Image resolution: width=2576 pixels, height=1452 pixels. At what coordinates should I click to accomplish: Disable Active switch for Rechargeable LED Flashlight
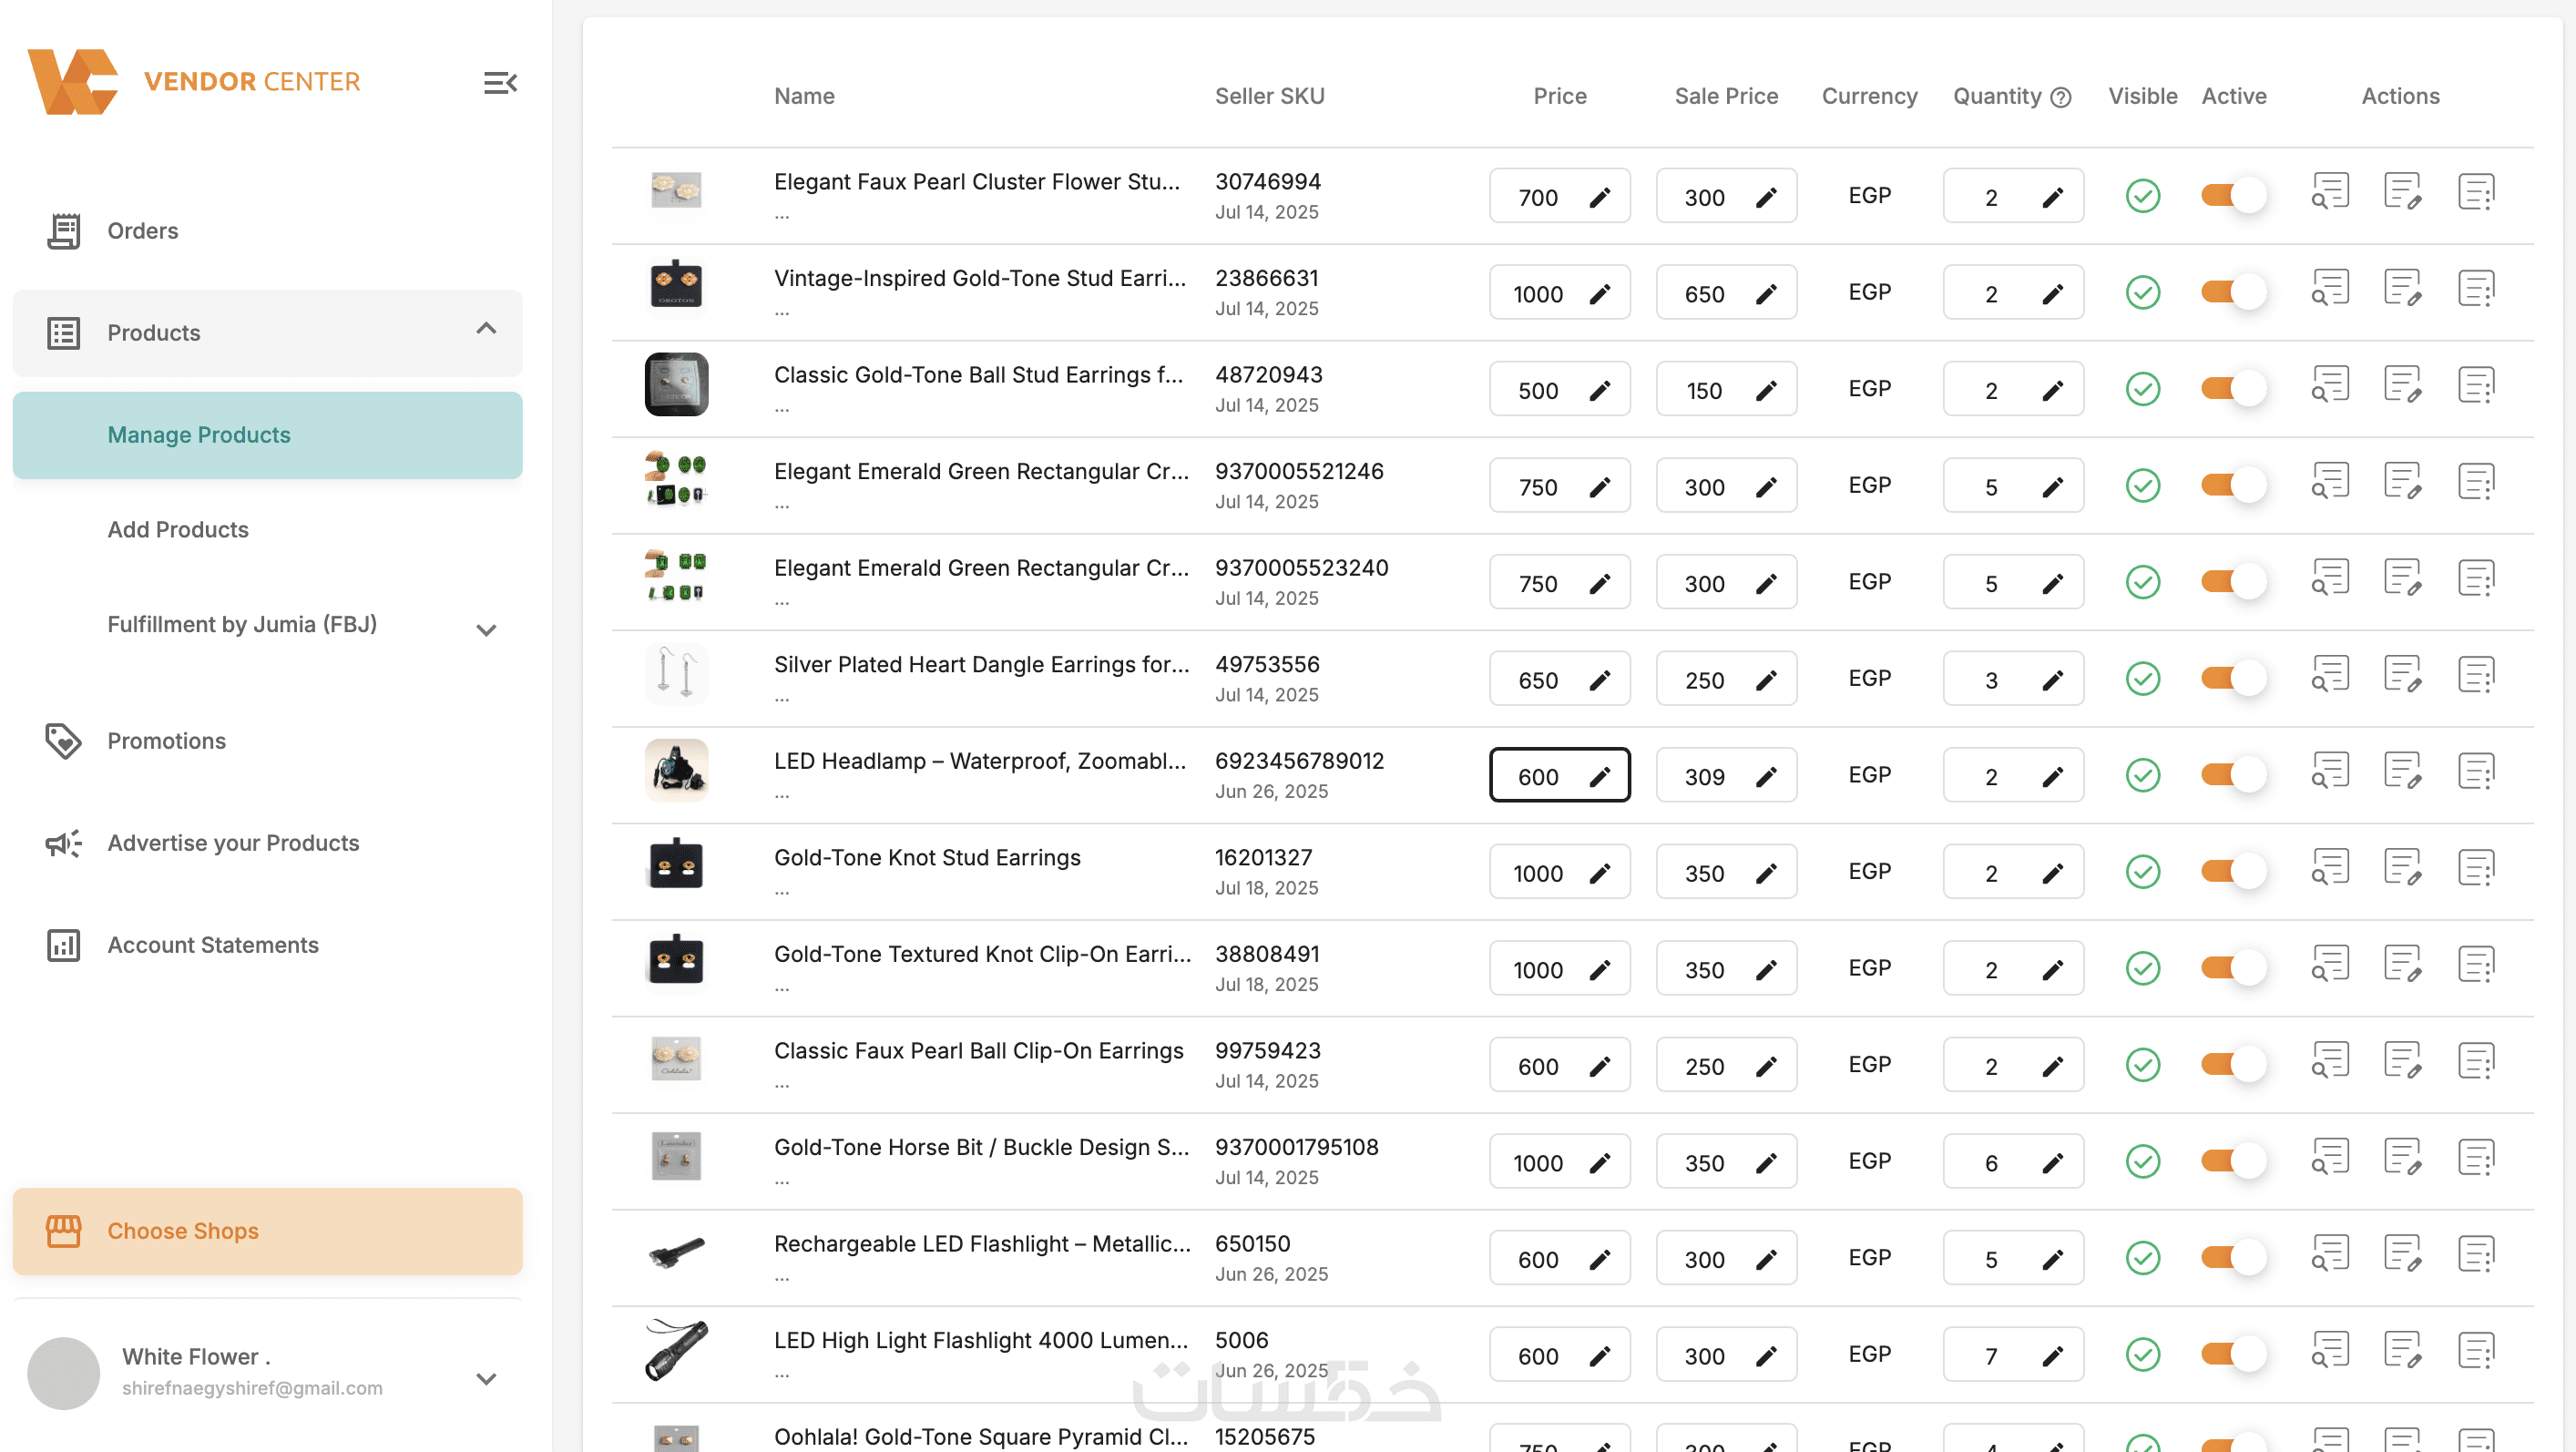point(2232,1257)
